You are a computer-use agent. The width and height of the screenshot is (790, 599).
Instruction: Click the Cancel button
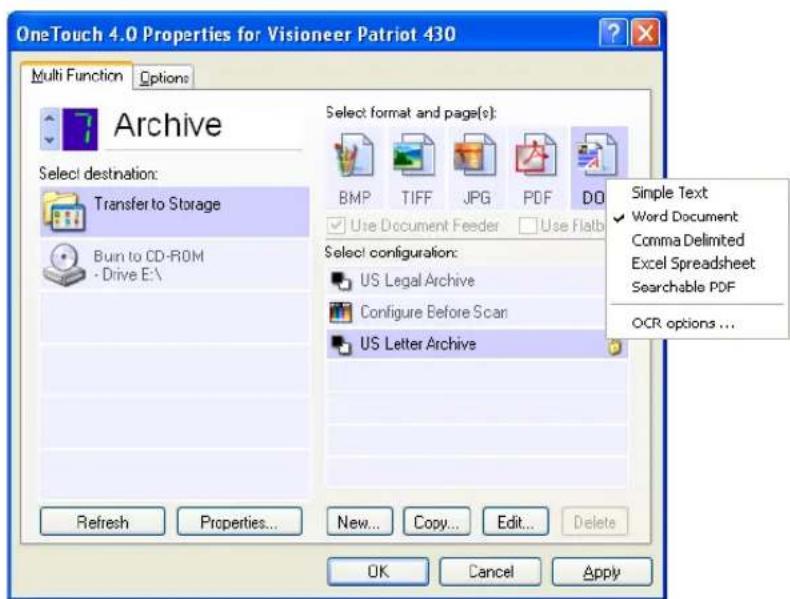pyautogui.click(x=491, y=571)
